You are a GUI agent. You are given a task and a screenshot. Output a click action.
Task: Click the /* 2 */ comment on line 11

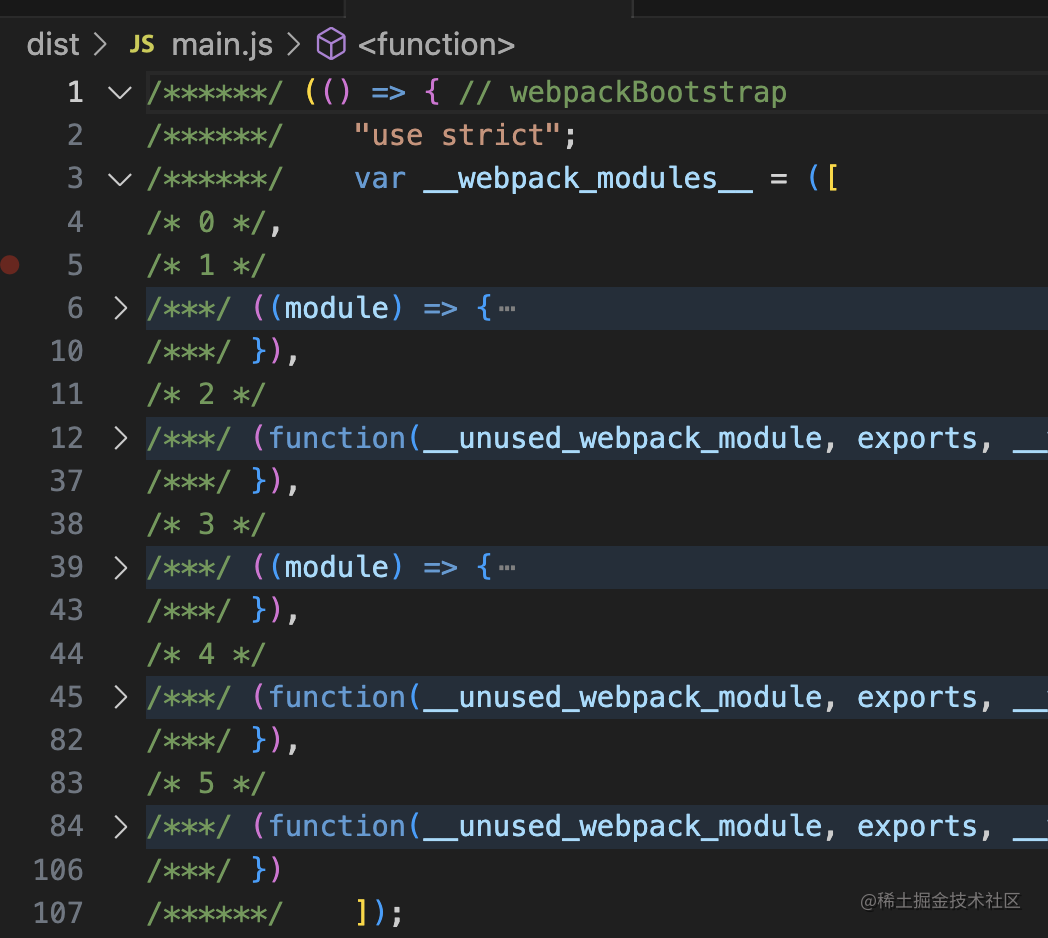click(207, 394)
